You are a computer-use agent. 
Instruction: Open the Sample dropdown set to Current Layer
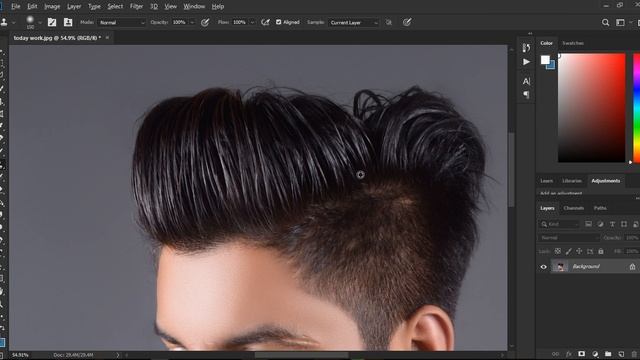coord(353,22)
